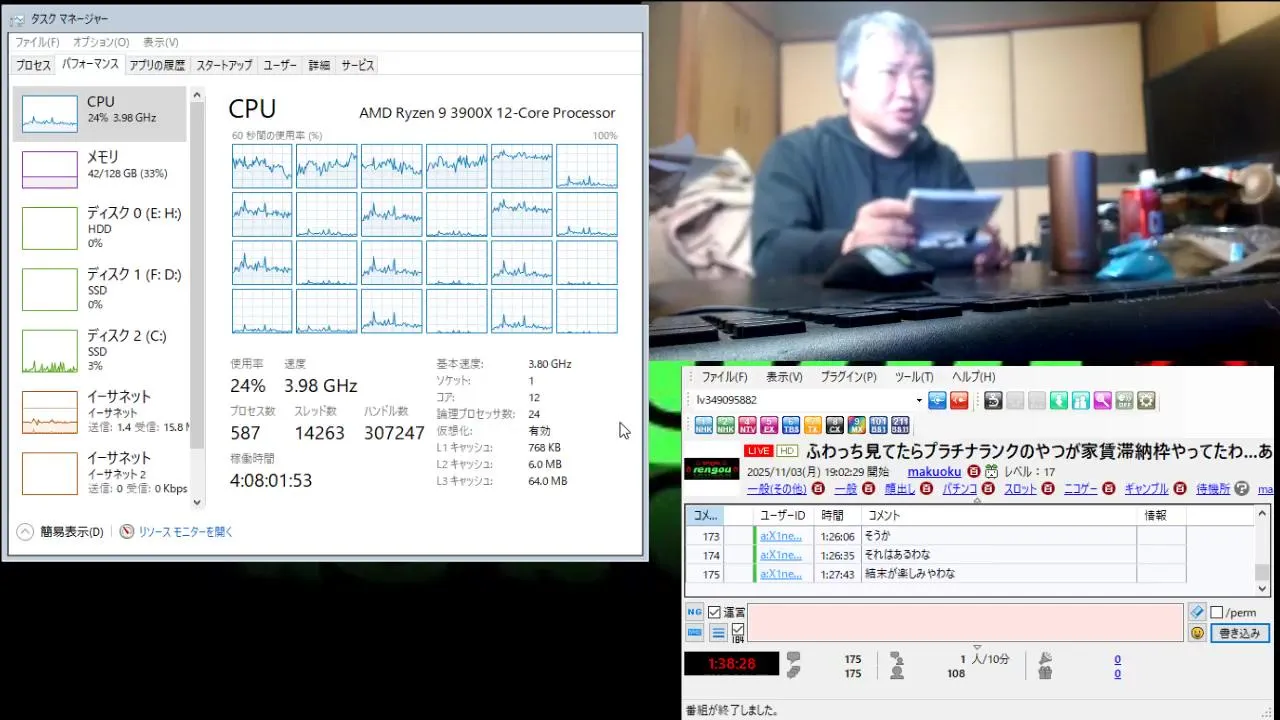The width and height of the screenshot is (1280, 720).
Task: Click the green download arrow icon
Action: [x=1059, y=400]
